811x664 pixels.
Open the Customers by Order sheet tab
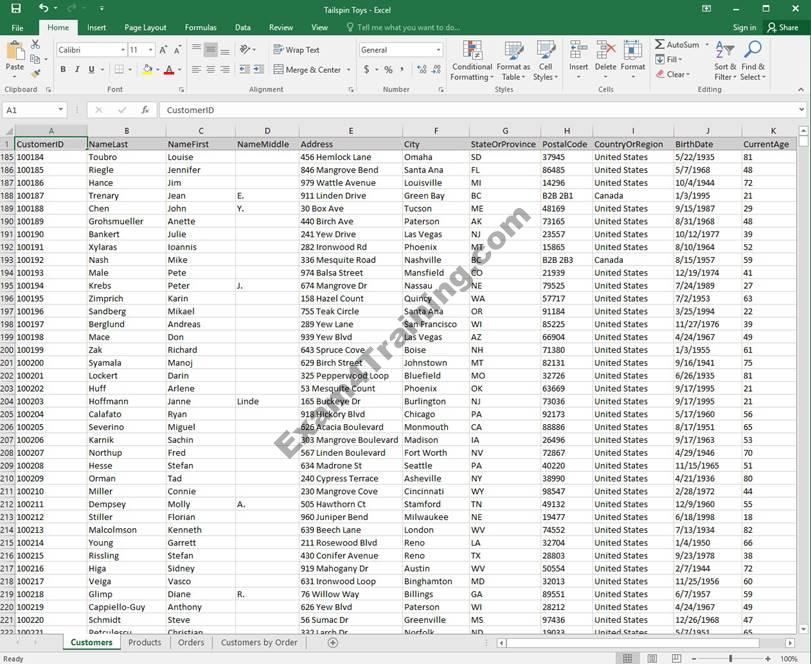click(259, 642)
